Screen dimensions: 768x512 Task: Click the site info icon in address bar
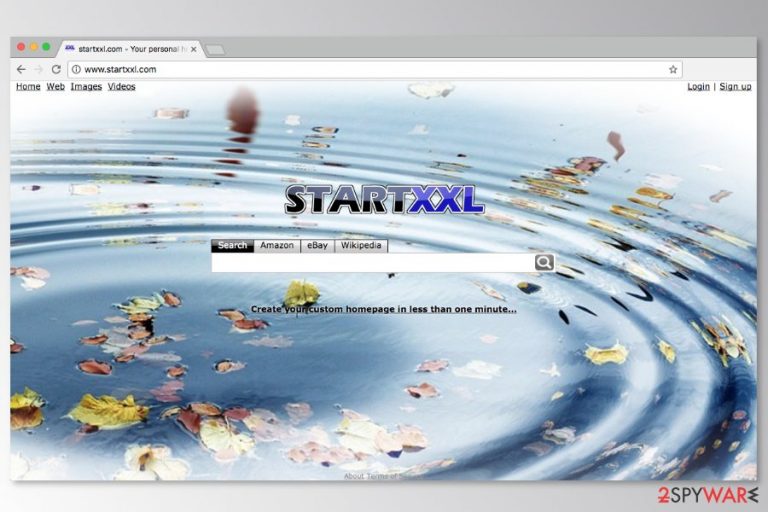coord(76,70)
